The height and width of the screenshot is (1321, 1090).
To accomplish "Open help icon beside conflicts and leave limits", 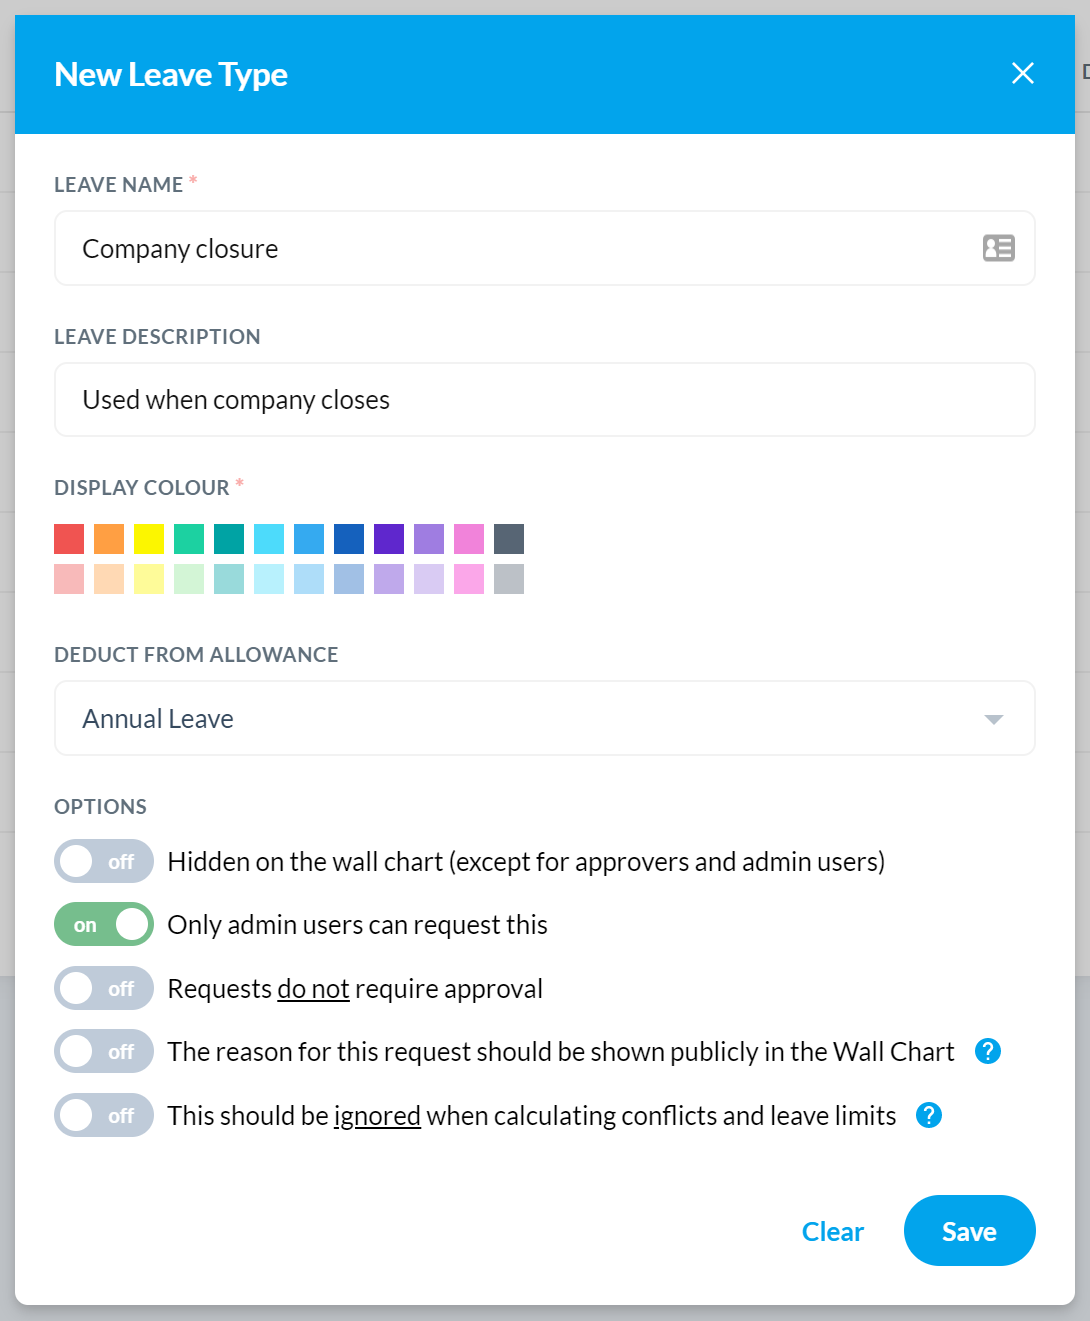I will pyautogui.click(x=928, y=1115).
